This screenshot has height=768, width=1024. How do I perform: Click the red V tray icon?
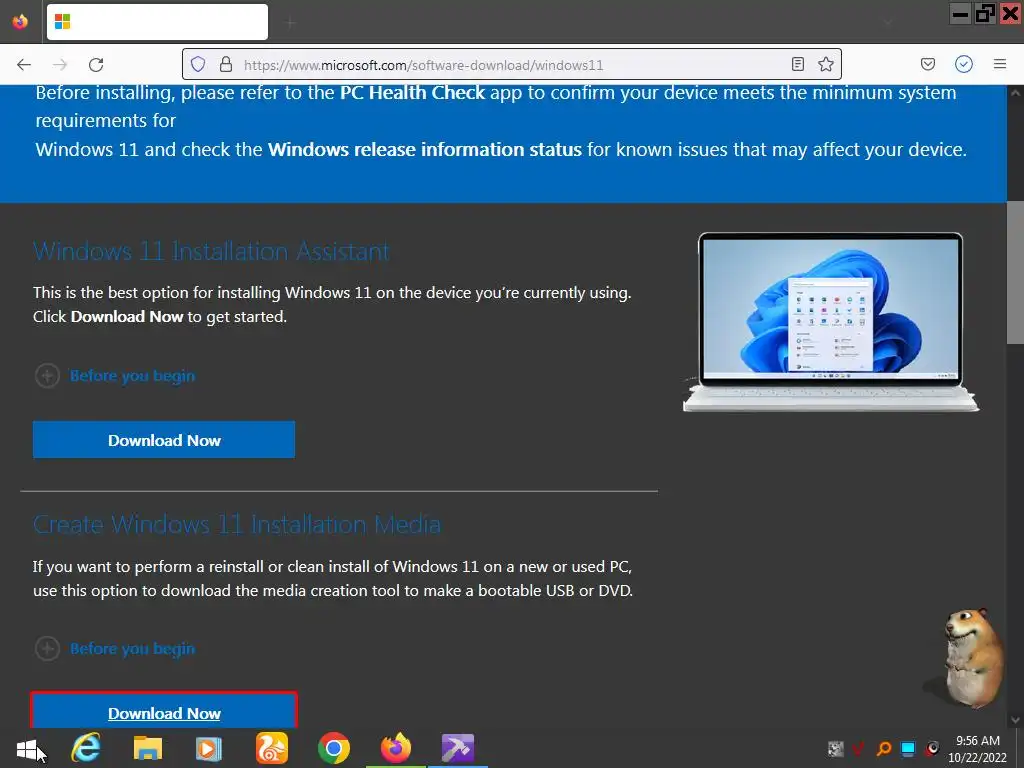point(859,748)
